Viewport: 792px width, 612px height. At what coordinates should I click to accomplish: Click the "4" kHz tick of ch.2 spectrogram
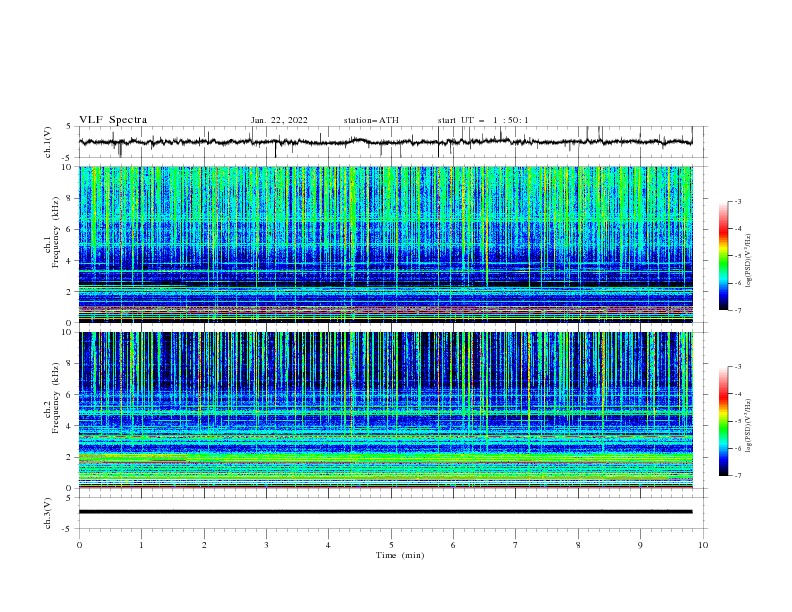point(71,426)
